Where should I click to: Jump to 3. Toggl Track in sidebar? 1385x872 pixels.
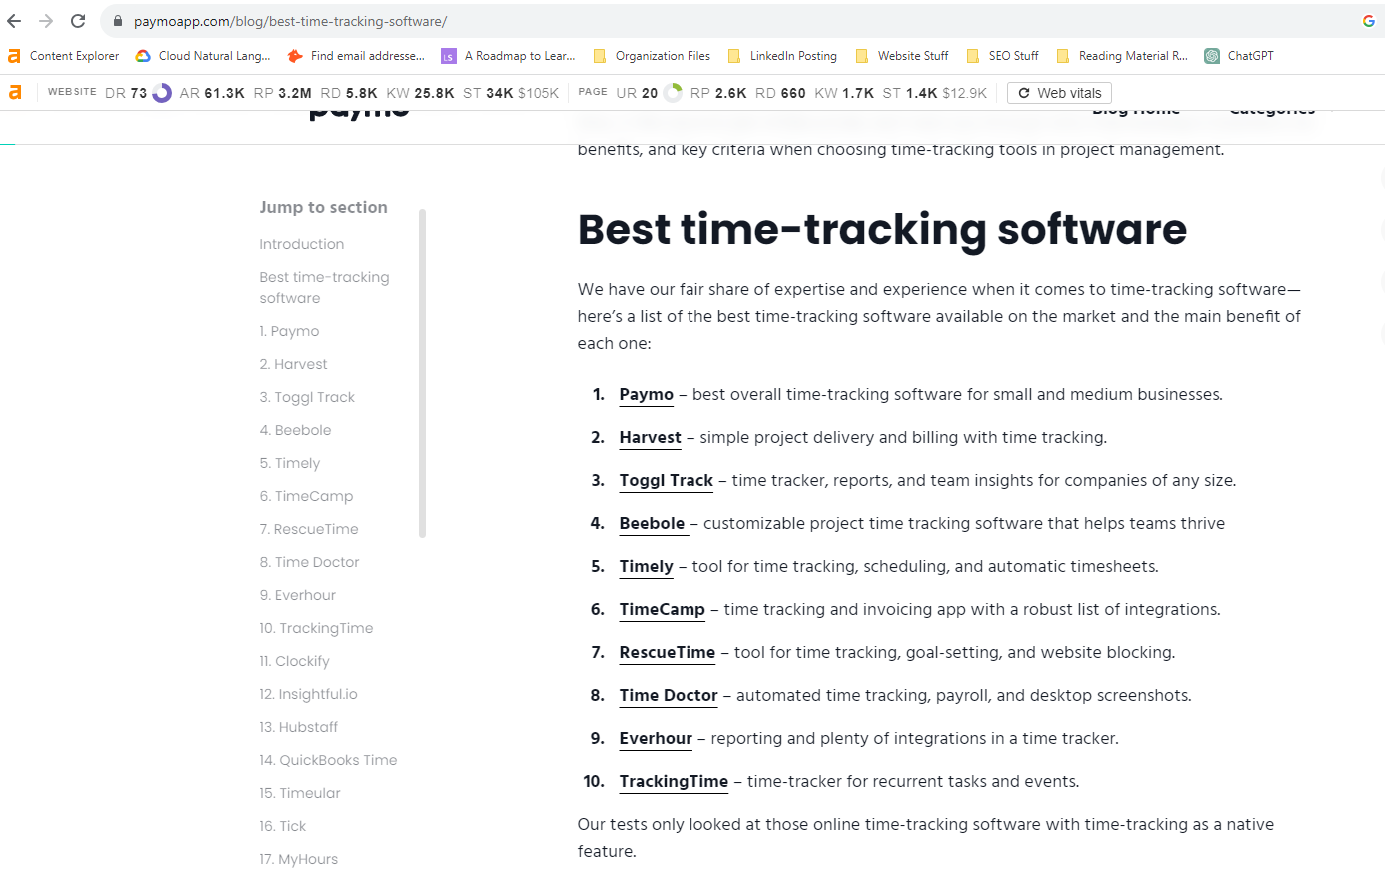tap(307, 397)
